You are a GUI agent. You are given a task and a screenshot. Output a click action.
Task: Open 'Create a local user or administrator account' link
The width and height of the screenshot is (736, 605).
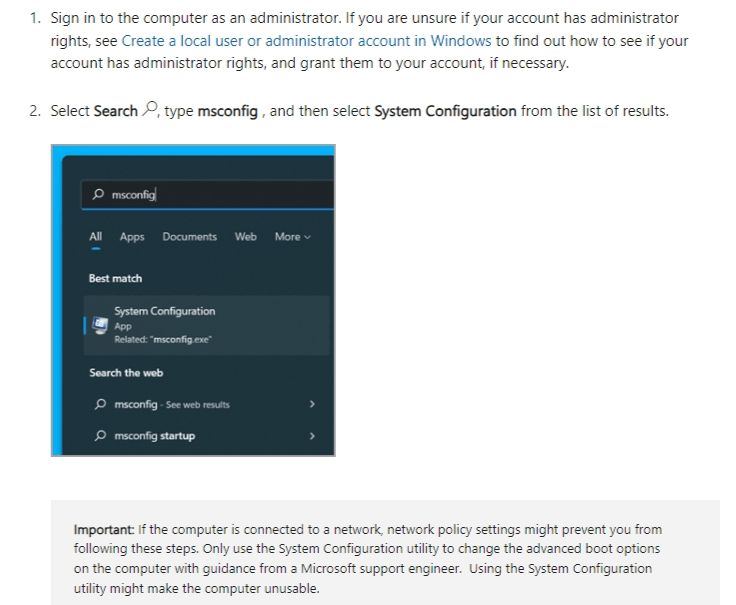coord(306,41)
